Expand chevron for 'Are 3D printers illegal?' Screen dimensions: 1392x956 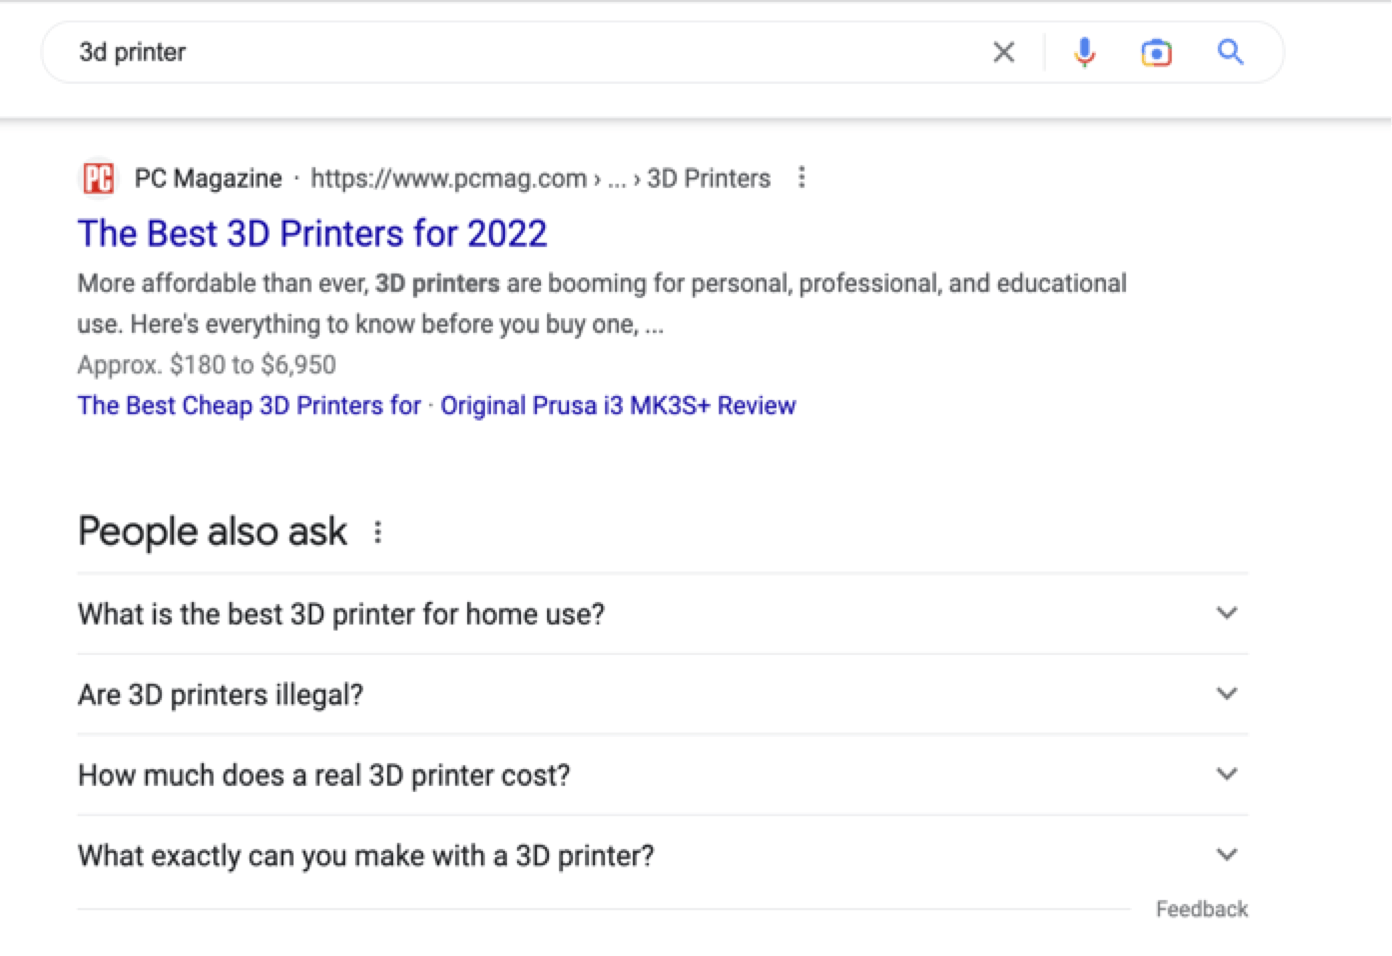[x=1227, y=694]
